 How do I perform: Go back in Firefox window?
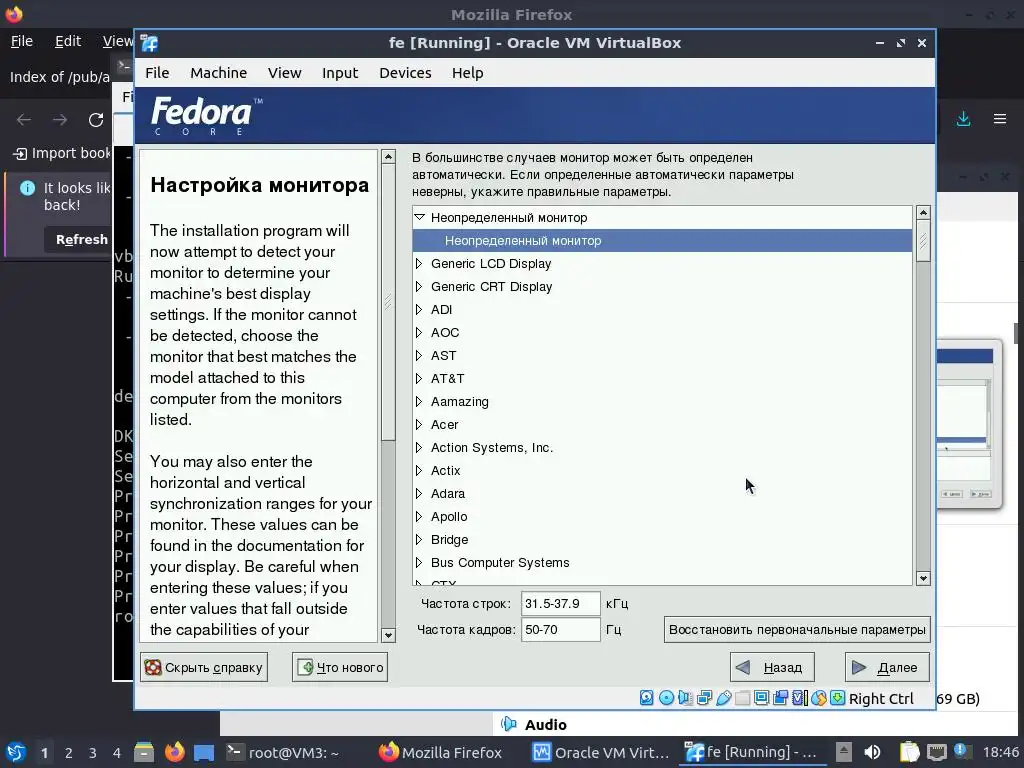pos(24,120)
